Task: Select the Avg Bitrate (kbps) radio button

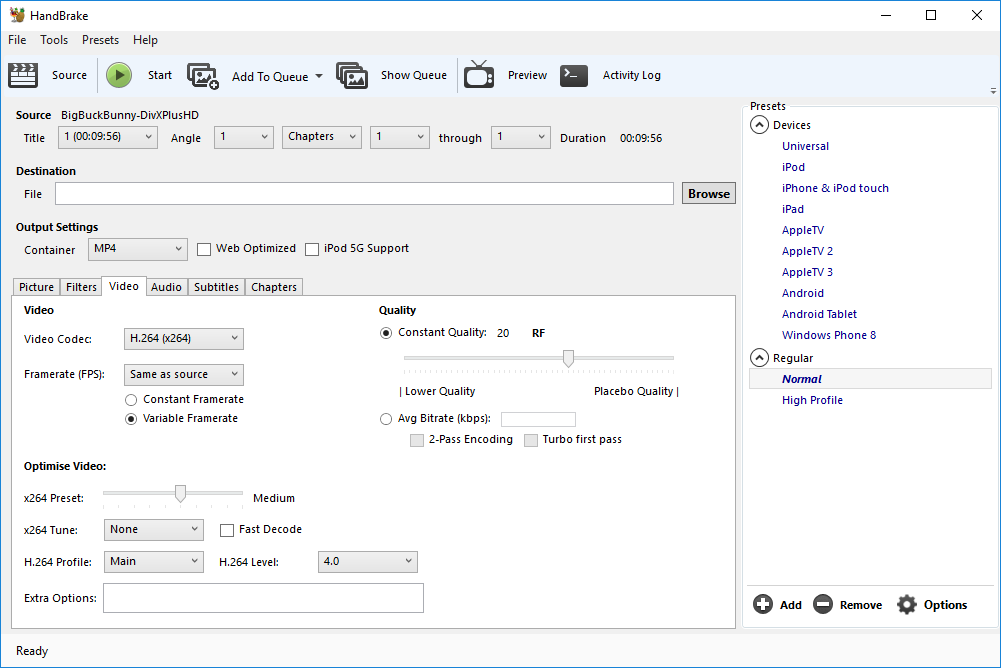Action: coord(386,419)
